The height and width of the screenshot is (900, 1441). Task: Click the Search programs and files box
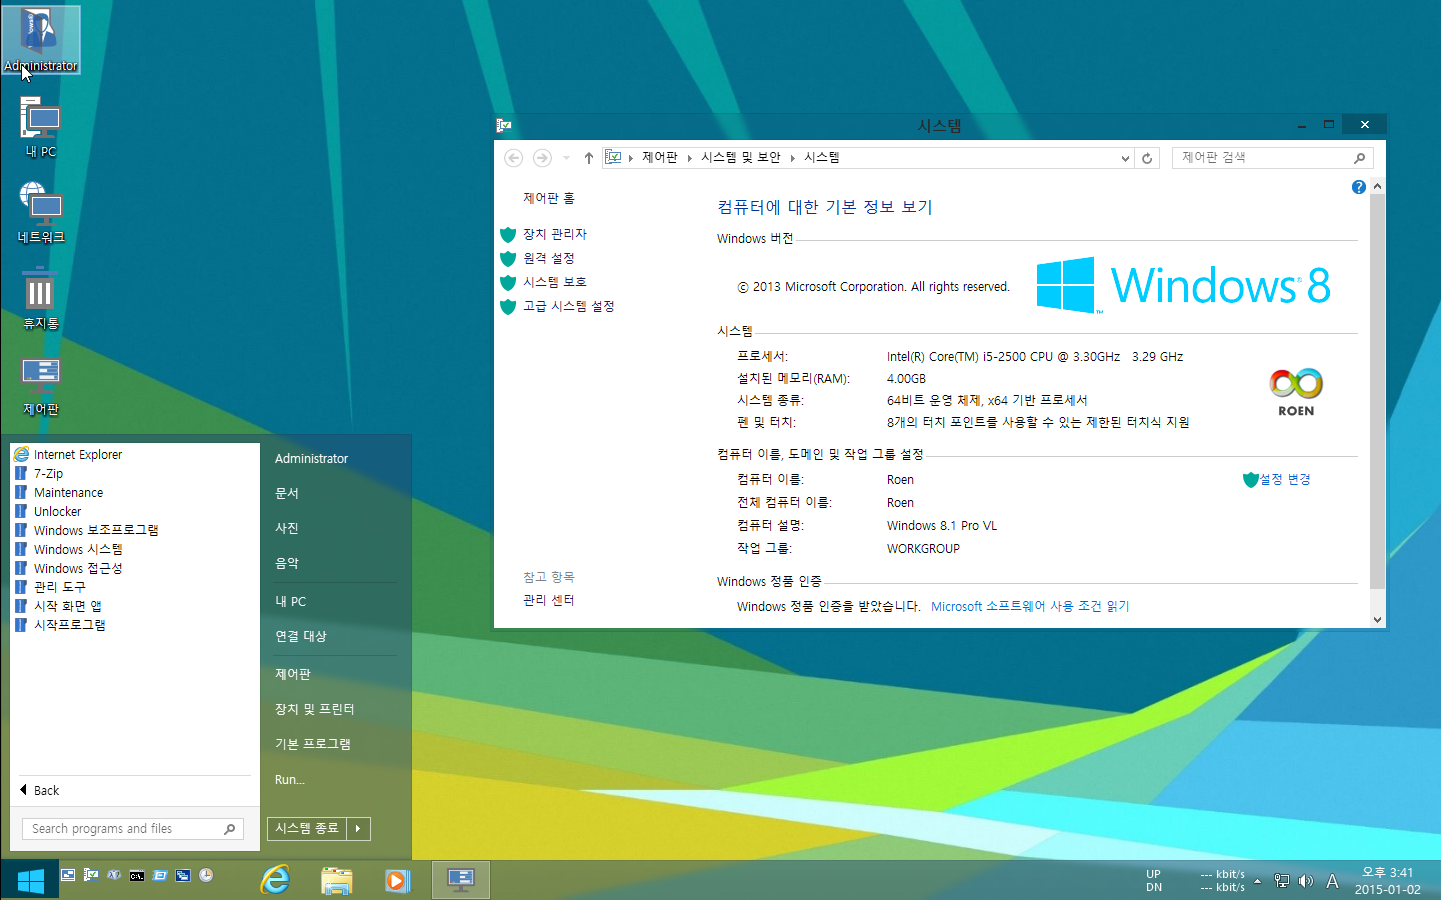[133, 829]
